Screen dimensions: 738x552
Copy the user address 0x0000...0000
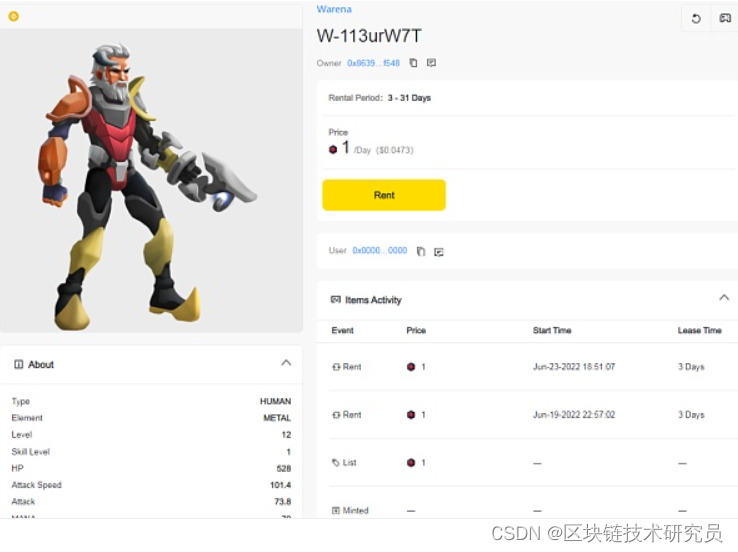pyautogui.click(x=421, y=252)
